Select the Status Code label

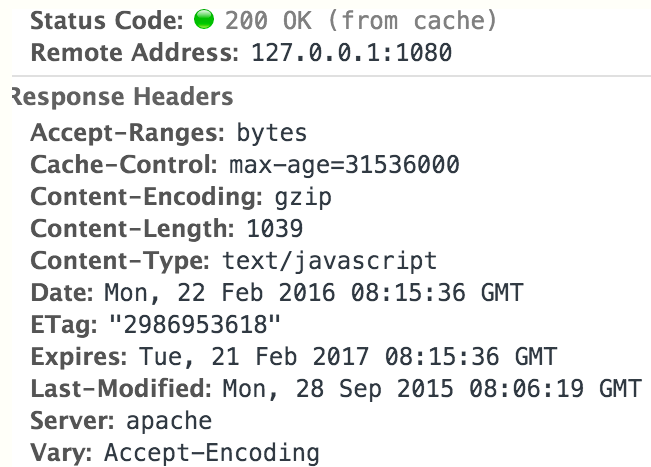107,20
